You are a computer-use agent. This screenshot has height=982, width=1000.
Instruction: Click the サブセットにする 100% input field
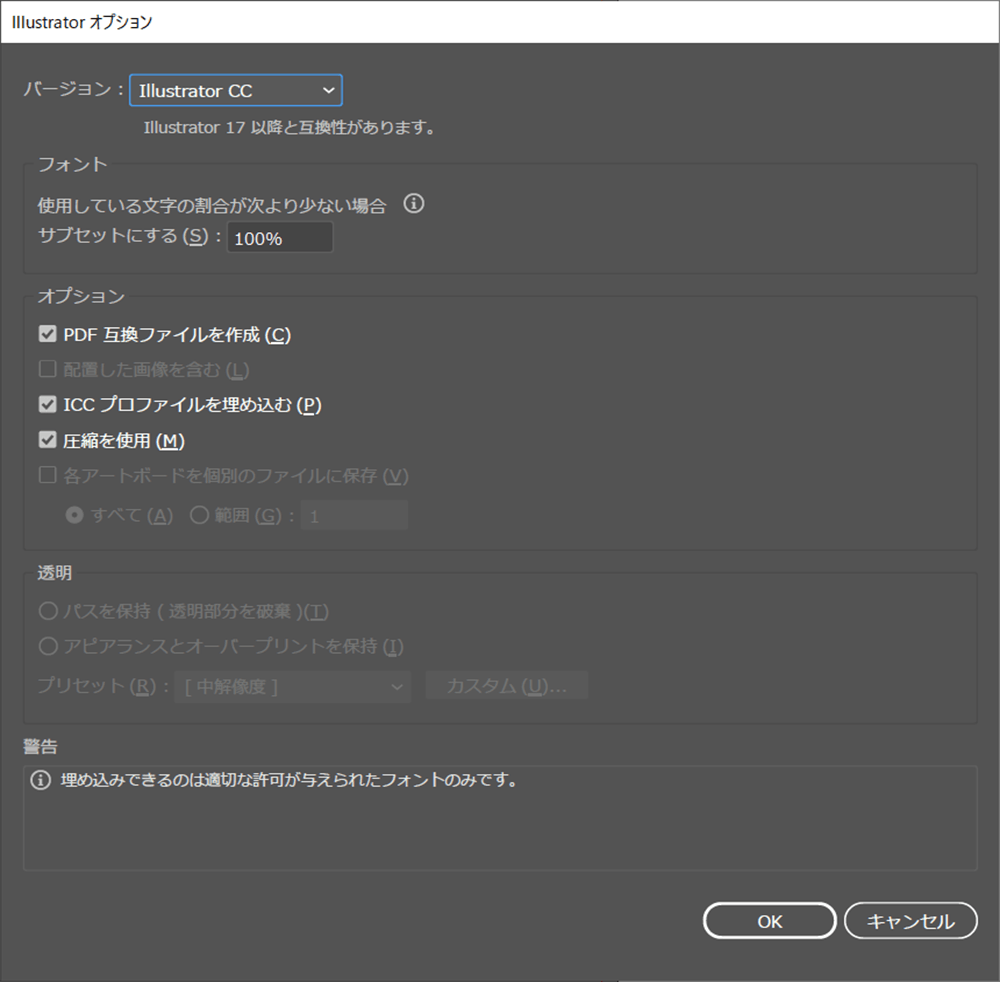(x=280, y=237)
